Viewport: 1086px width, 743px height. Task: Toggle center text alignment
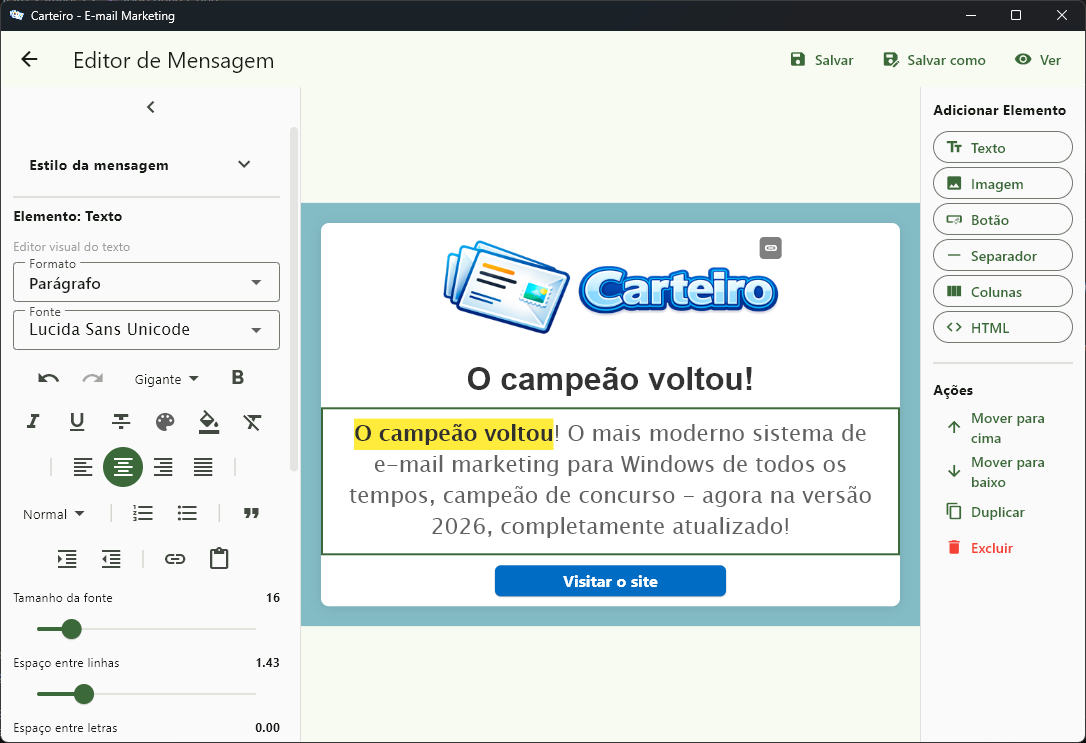[x=123, y=467]
